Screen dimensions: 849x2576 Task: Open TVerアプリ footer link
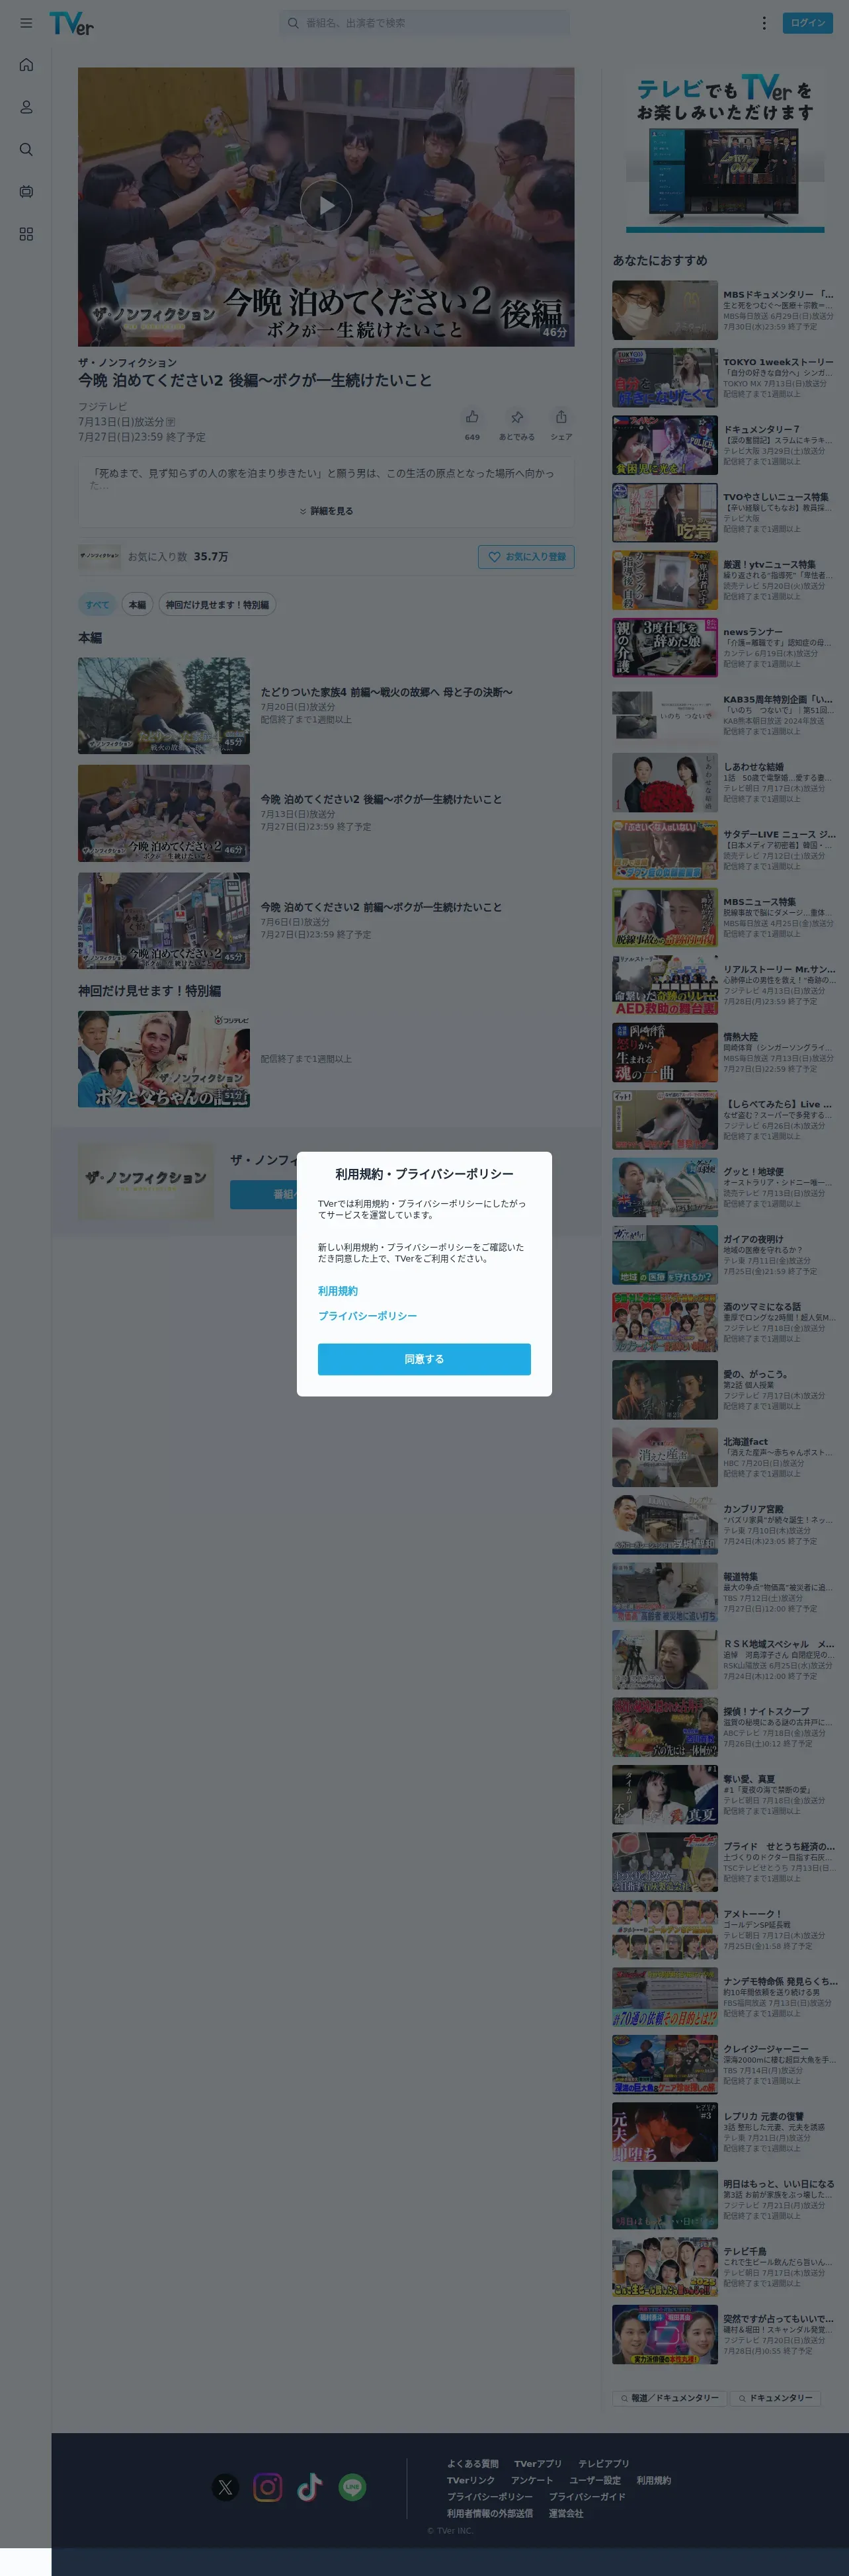(x=538, y=2464)
